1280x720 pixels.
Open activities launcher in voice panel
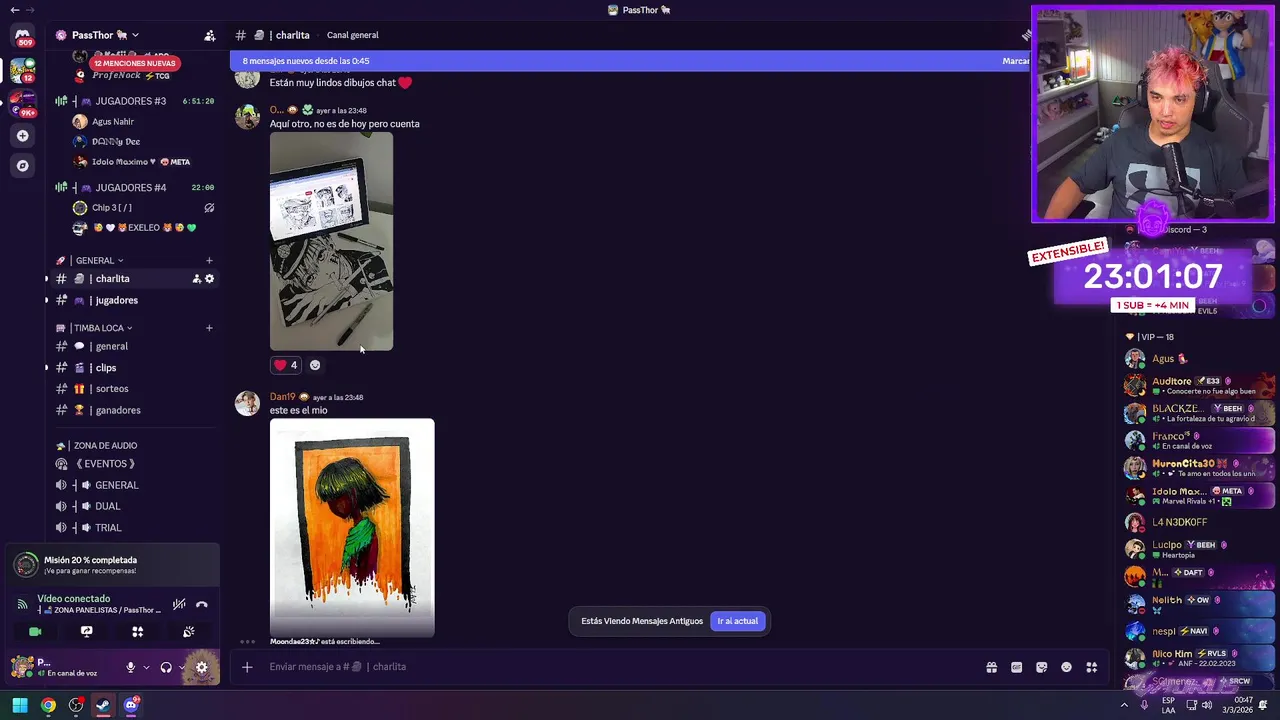(137, 632)
